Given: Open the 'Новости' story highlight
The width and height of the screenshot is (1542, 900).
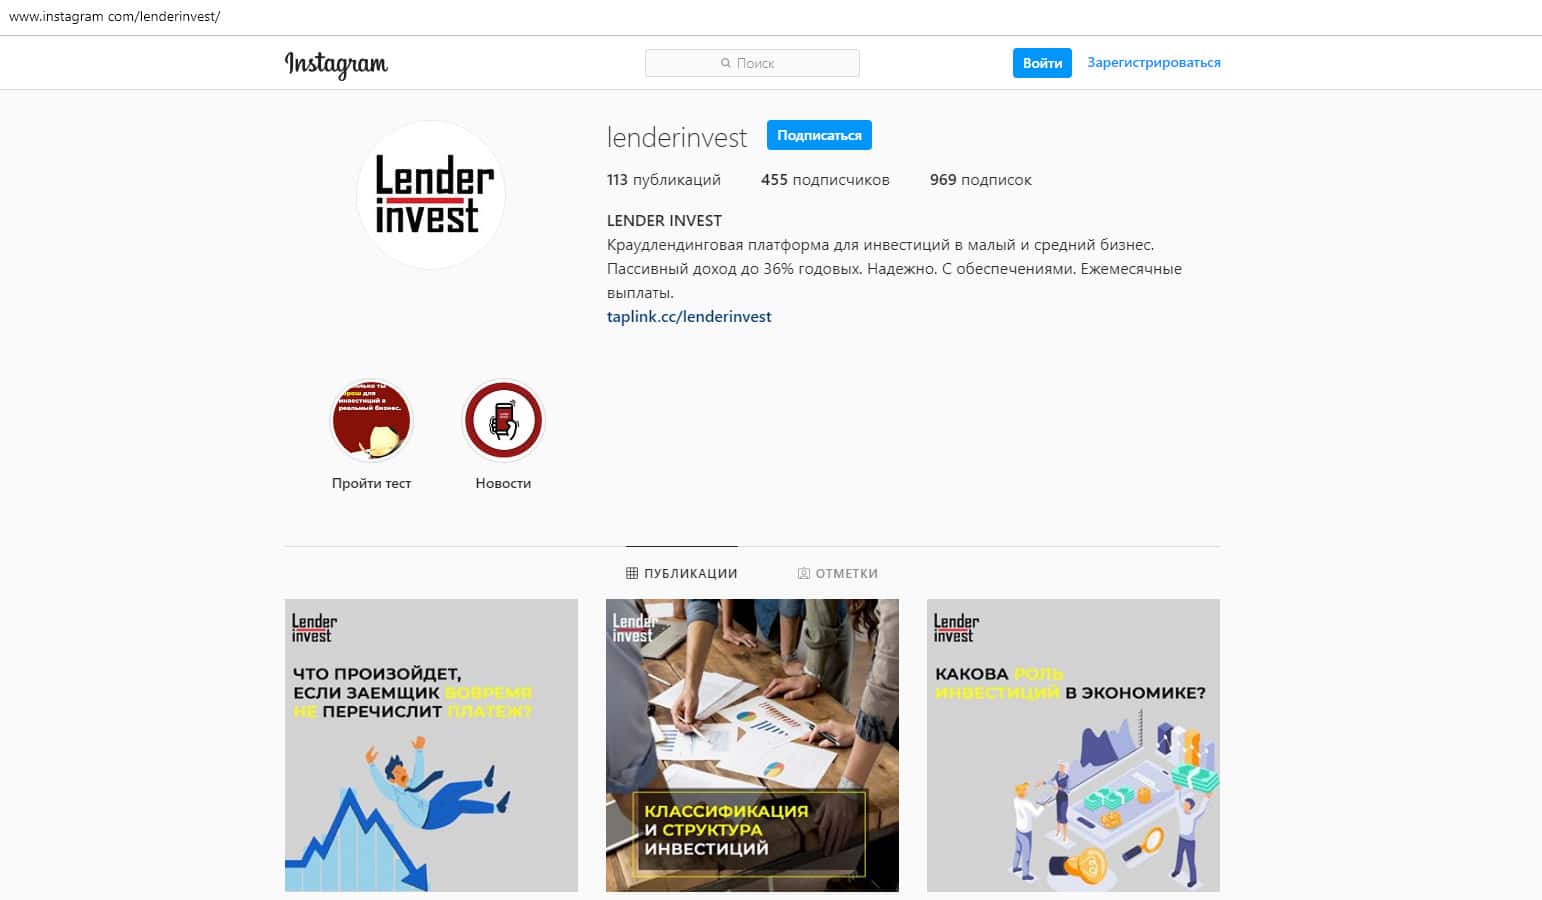Looking at the screenshot, I should pos(503,421).
